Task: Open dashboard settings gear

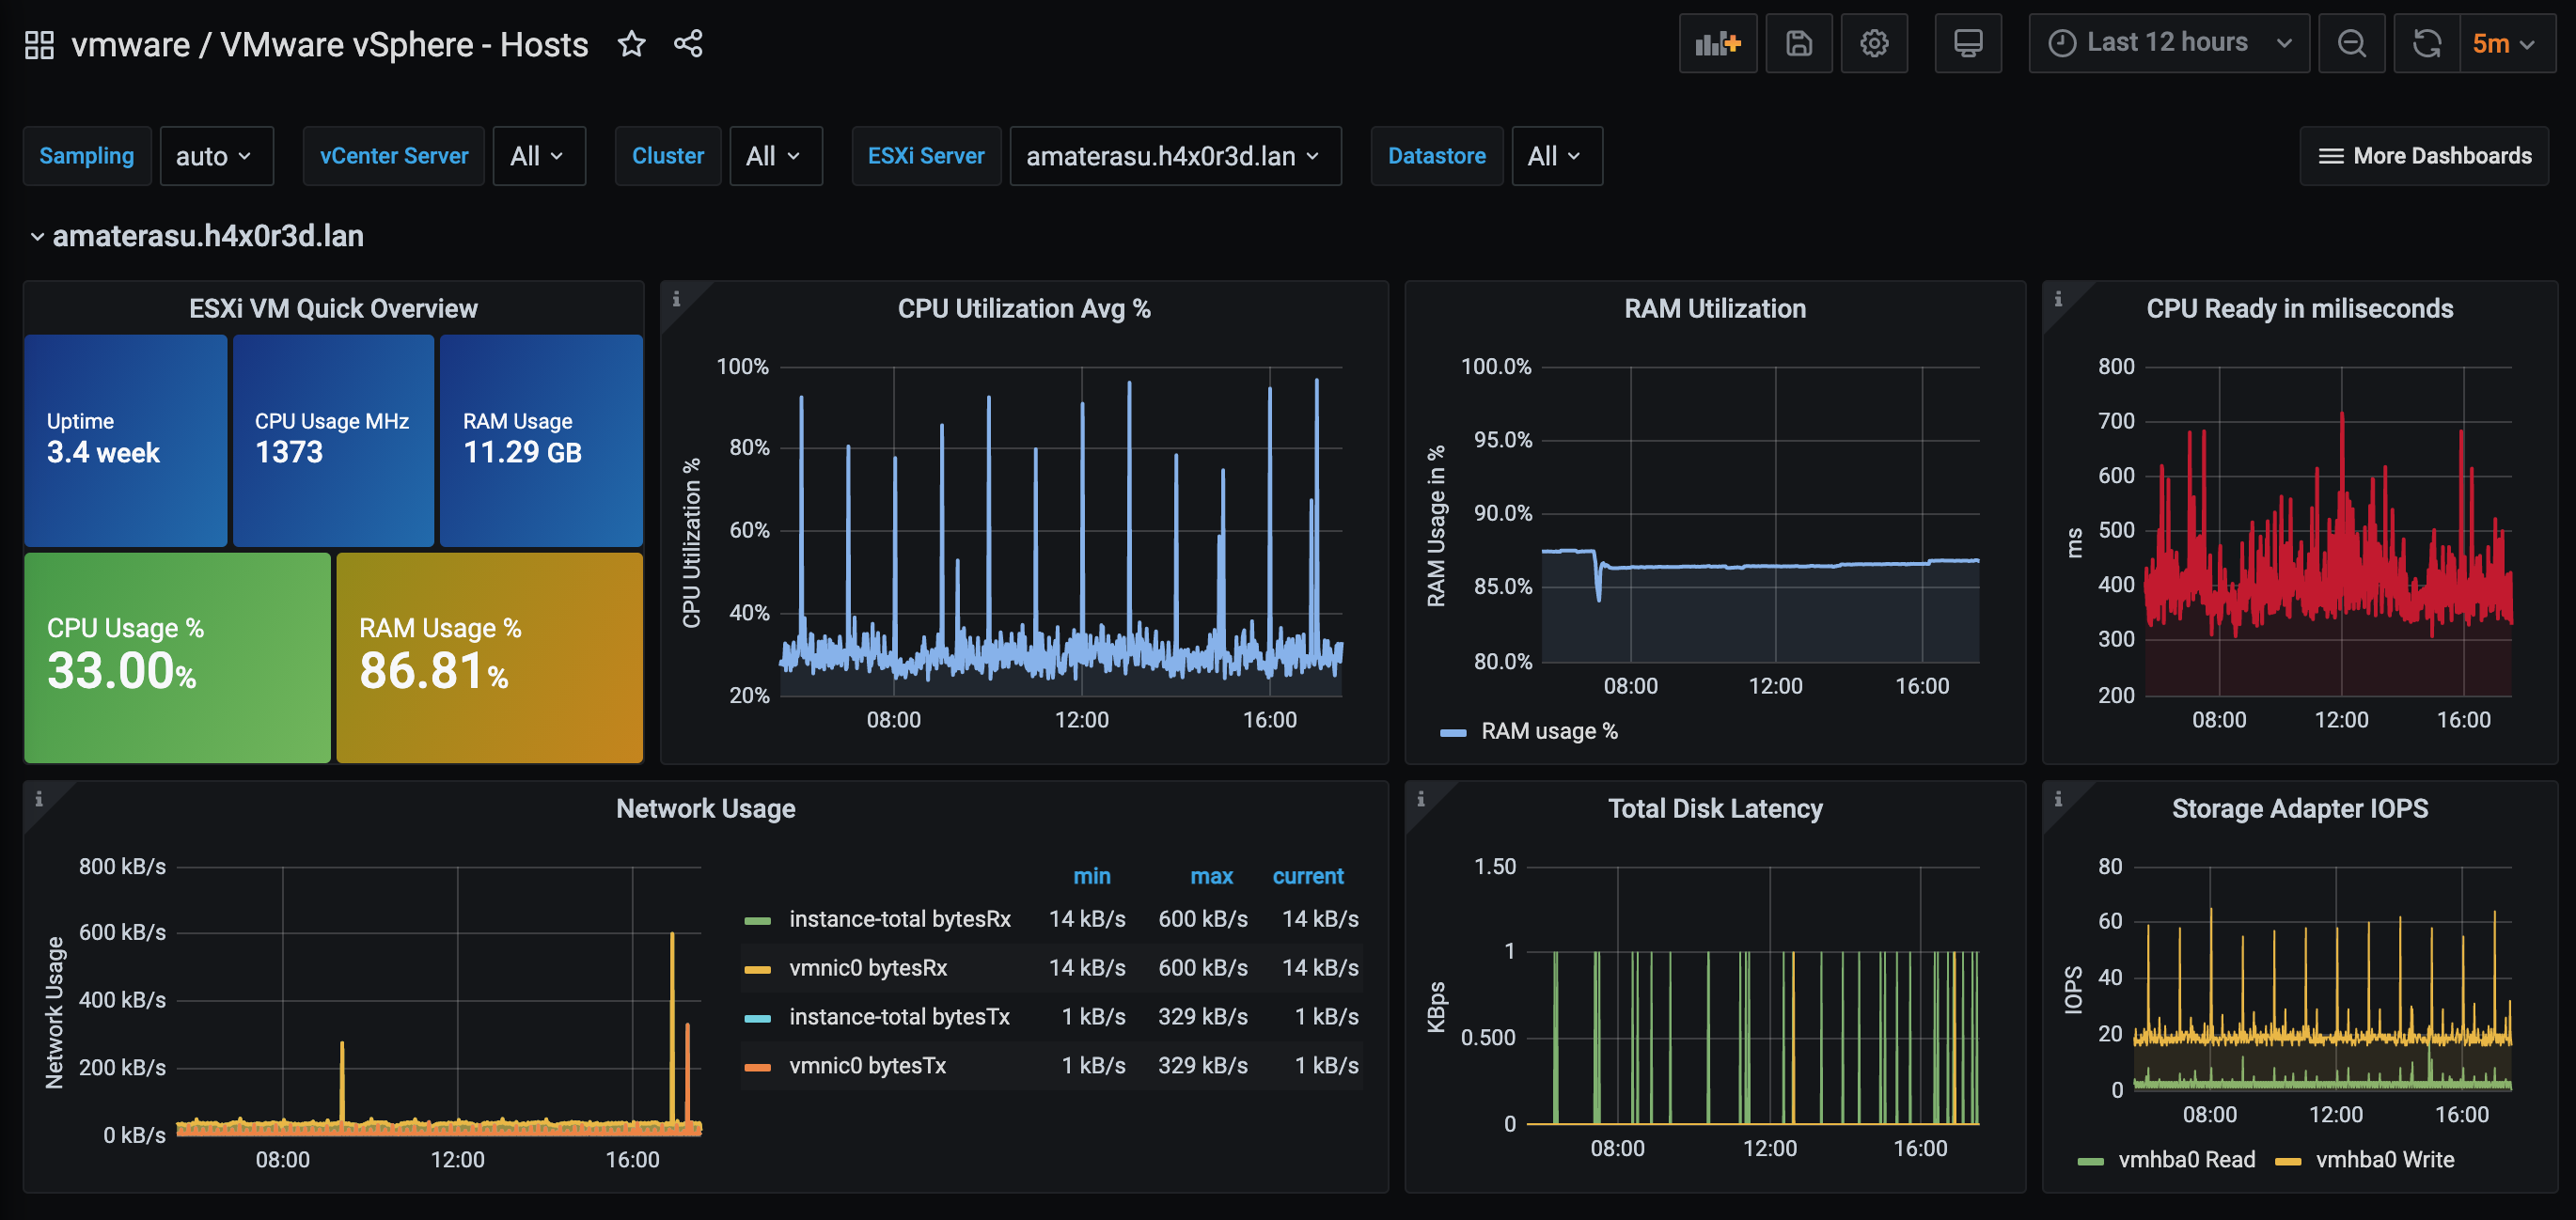Action: [1874, 44]
